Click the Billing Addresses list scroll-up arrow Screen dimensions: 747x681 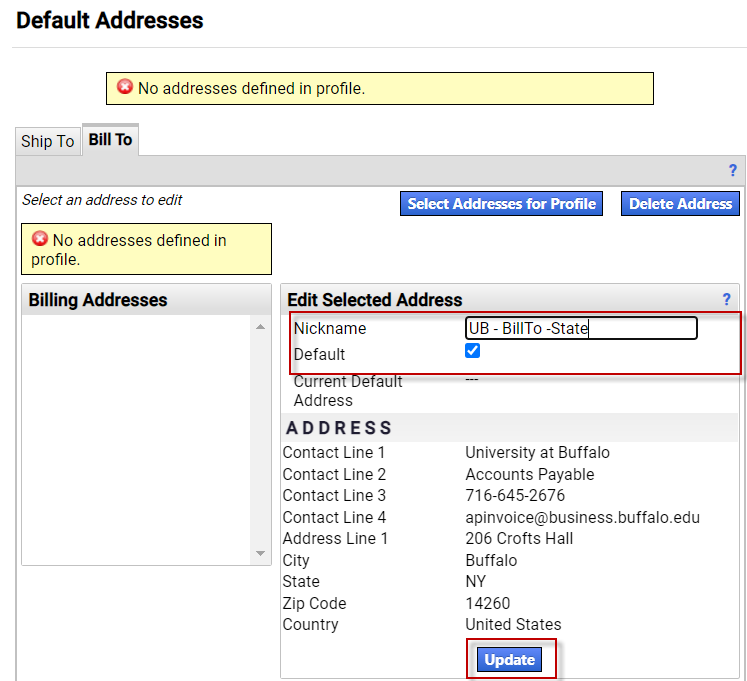pyautogui.click(x=261, y=327)
